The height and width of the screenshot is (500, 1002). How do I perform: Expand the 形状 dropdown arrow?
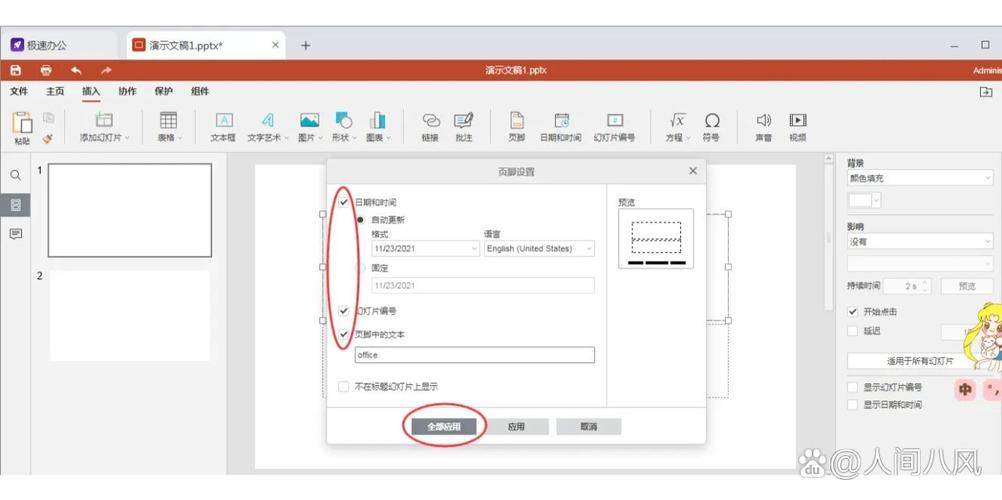point(354,137)
